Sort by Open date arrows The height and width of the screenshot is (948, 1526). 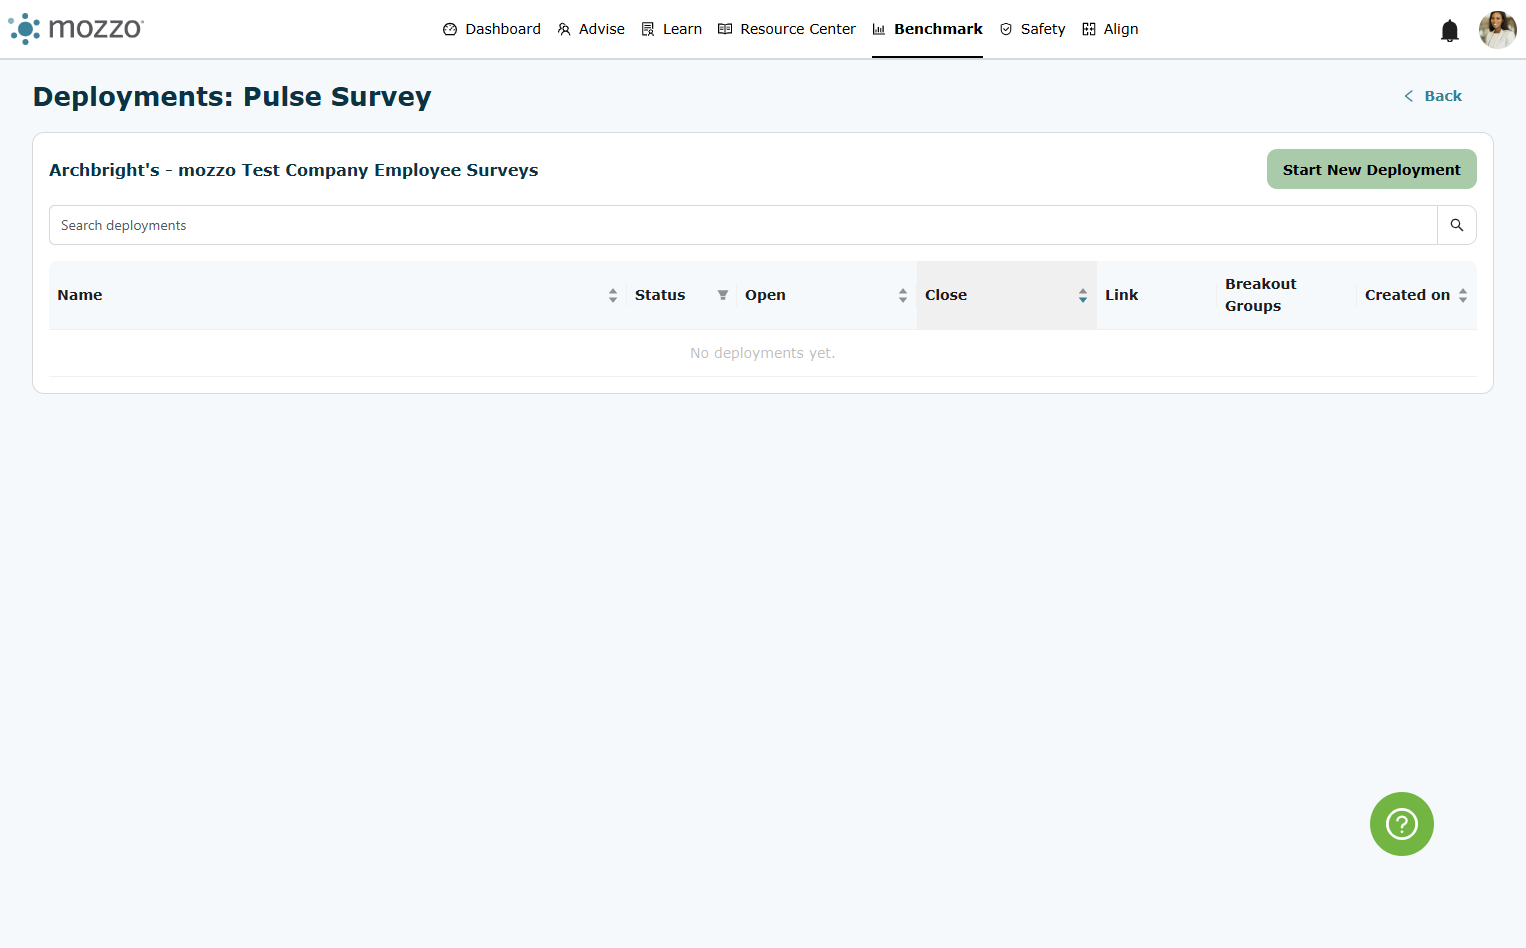903,295
